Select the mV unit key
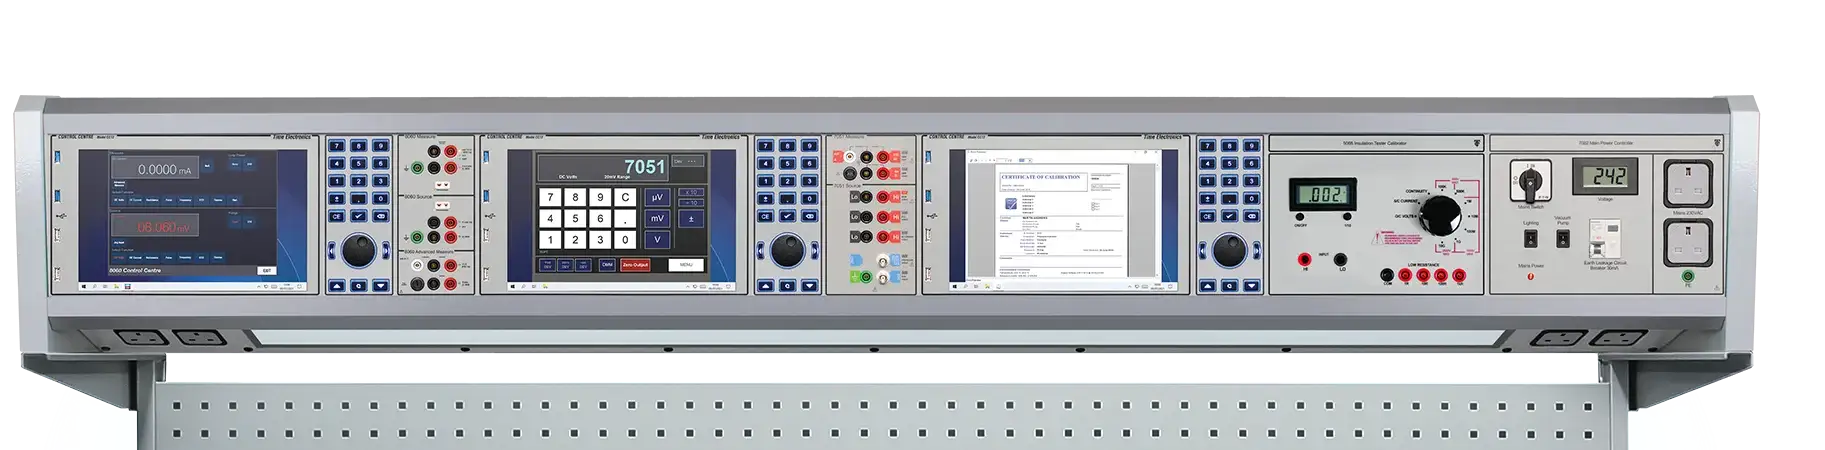Image resolution: width=1825 pixels, height=450 pixels. (x=657, y=218)
